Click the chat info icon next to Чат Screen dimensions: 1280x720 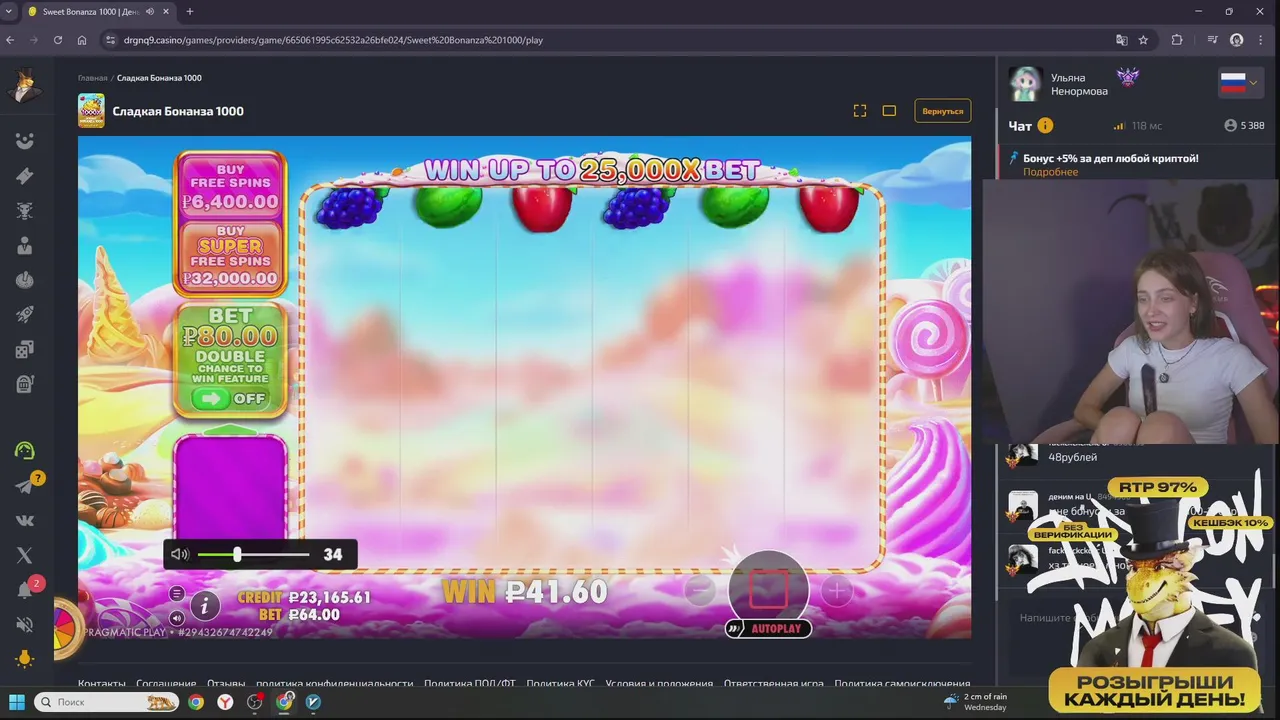(x=1045, y=125)
